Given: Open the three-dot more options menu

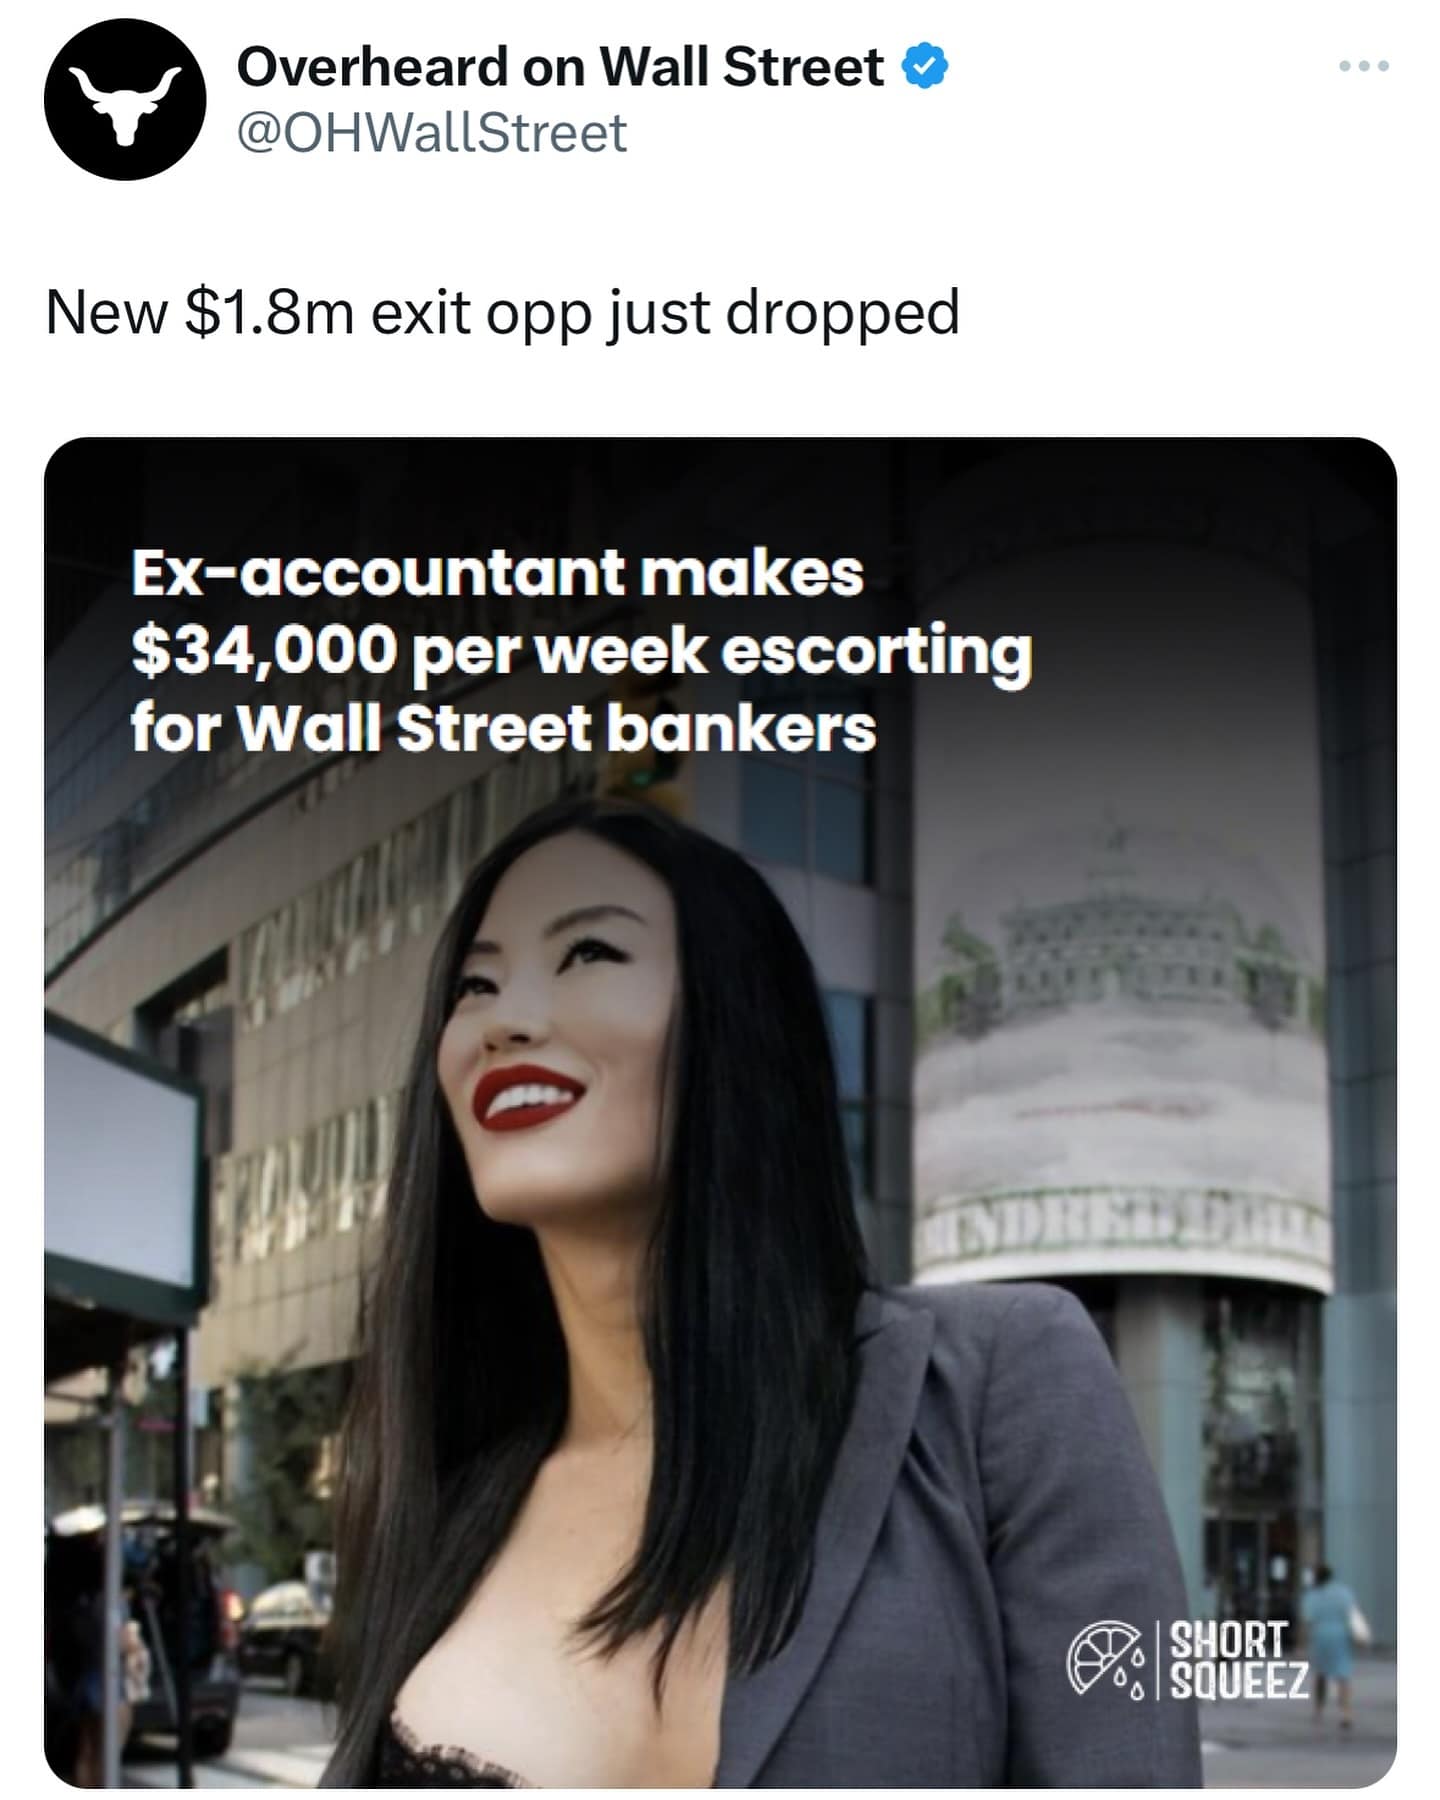Looking at the screenshot, I should (x=1364, y=66).
